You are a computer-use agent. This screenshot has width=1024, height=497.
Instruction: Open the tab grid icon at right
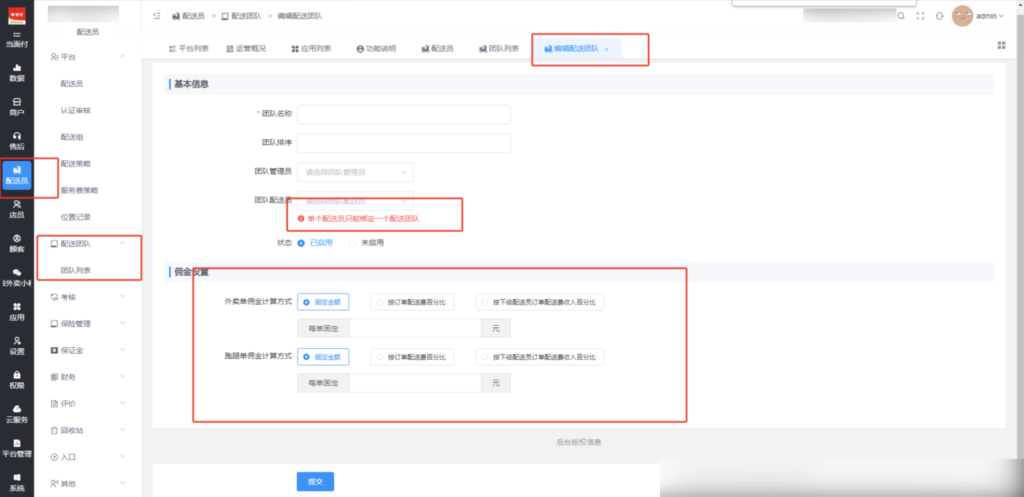coord(1001,45)
